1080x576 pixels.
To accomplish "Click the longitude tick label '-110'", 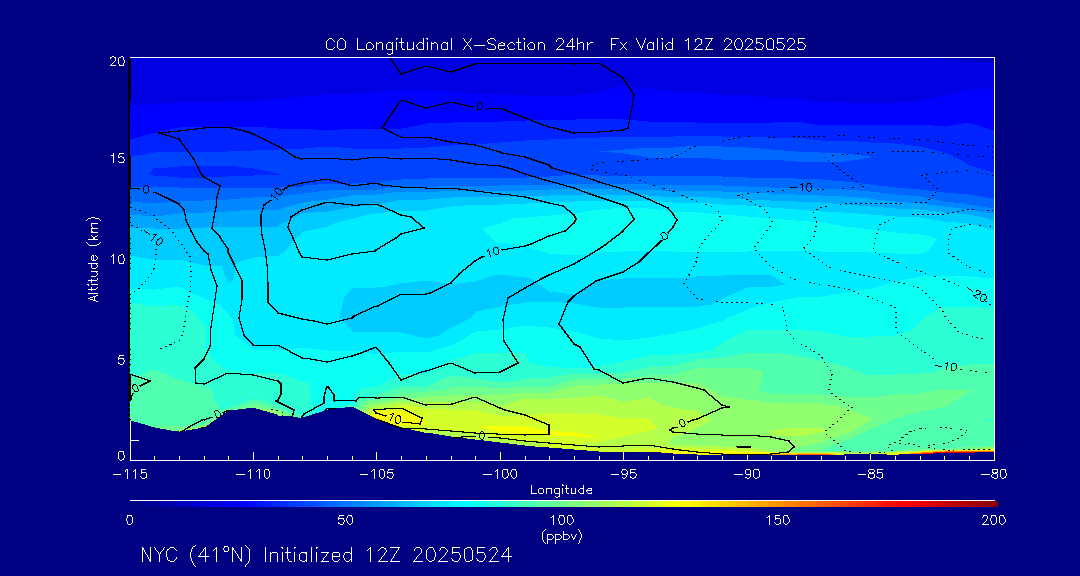I will click(253, 473).
